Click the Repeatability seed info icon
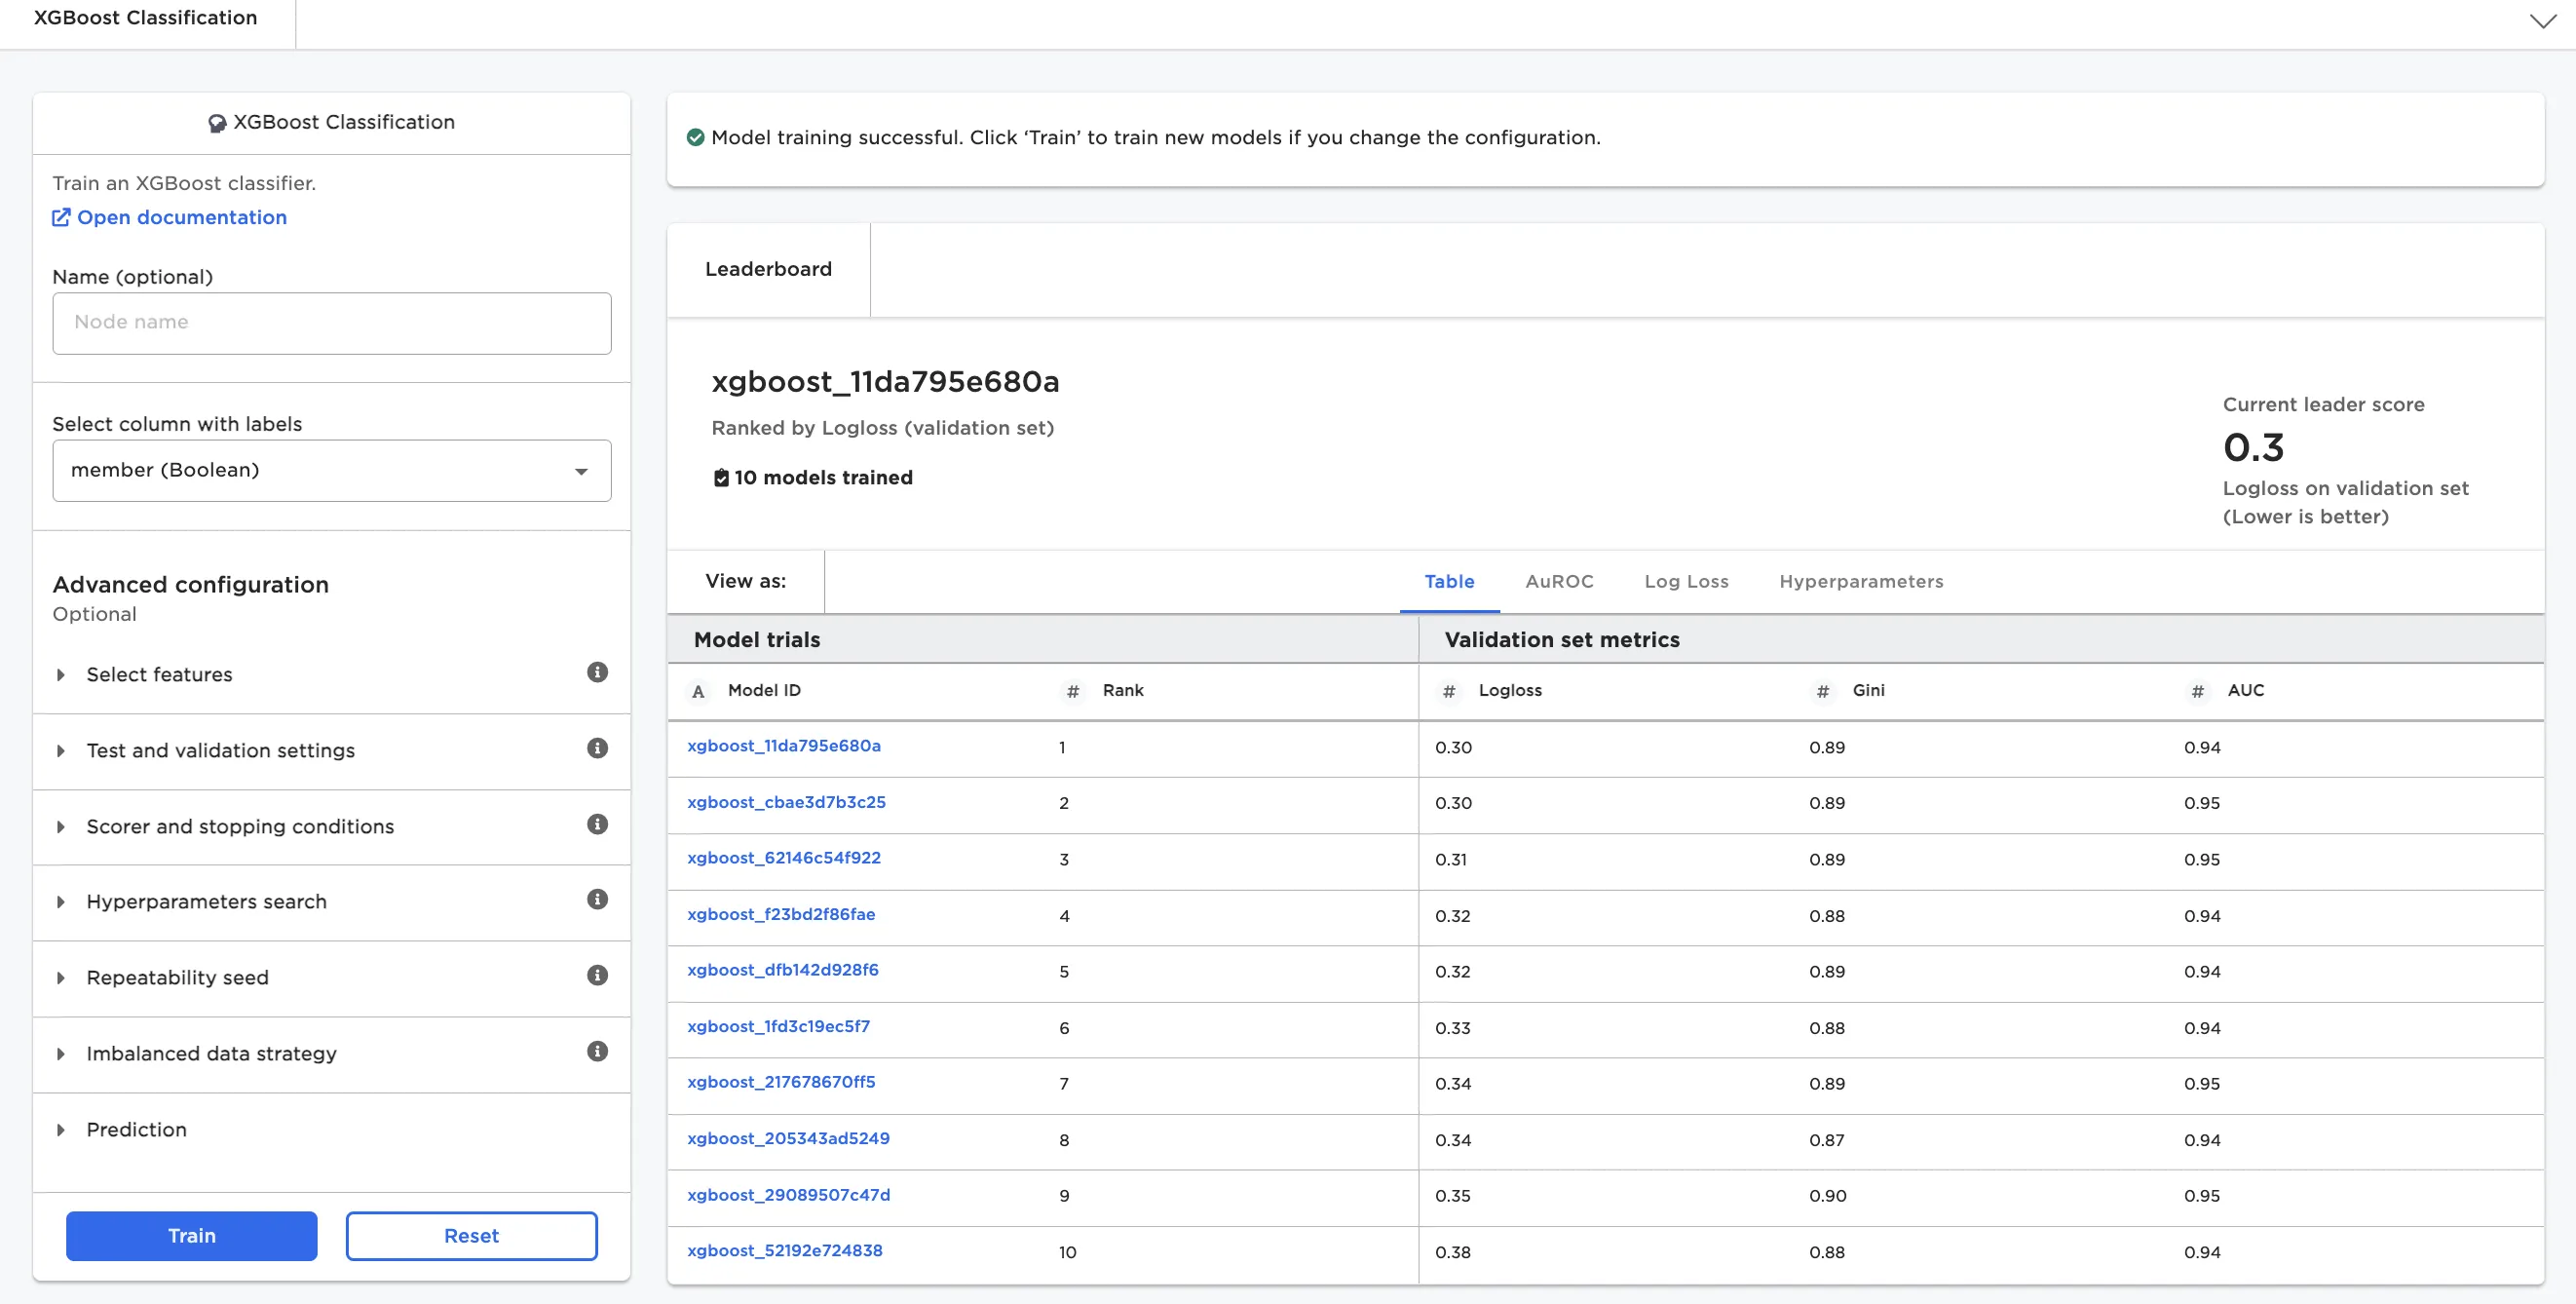Image resolution: width=2576 pixels, height=1304 pixels. click(x=597, y=975)
